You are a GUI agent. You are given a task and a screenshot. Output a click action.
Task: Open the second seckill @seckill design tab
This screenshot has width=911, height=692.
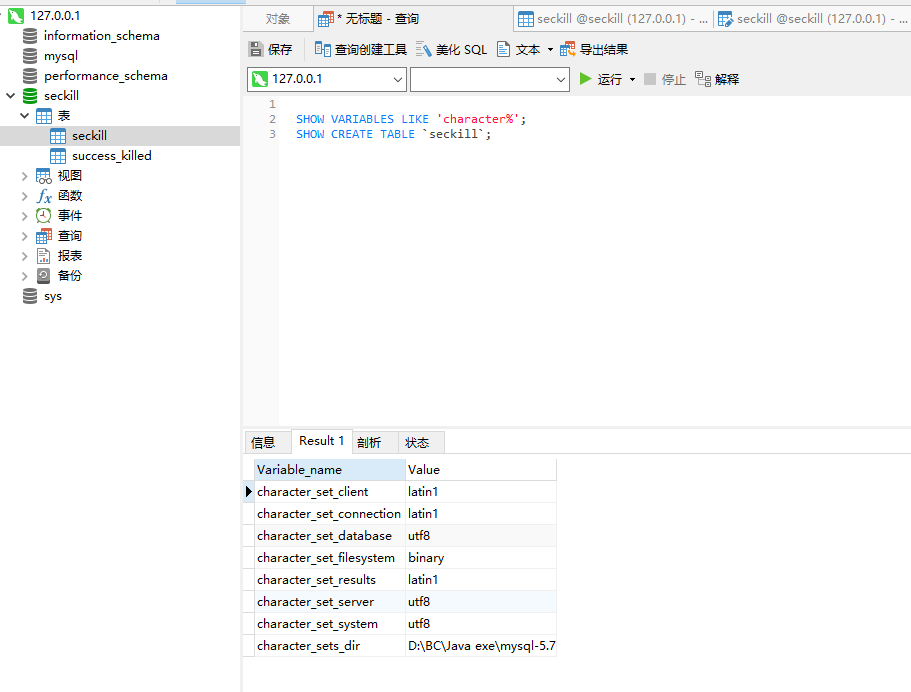click(x=812, y=19)
